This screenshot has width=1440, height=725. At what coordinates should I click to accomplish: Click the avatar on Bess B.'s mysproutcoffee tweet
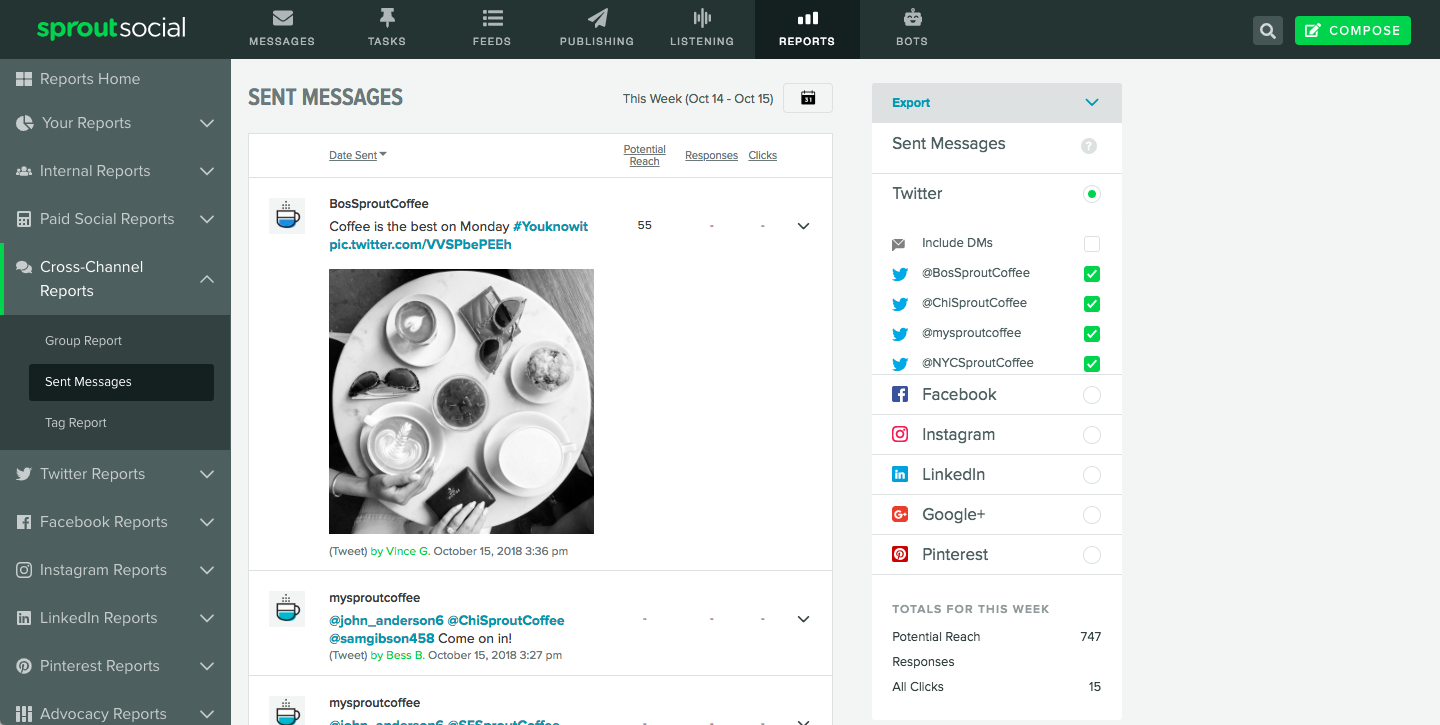click(x=287, y=609)
